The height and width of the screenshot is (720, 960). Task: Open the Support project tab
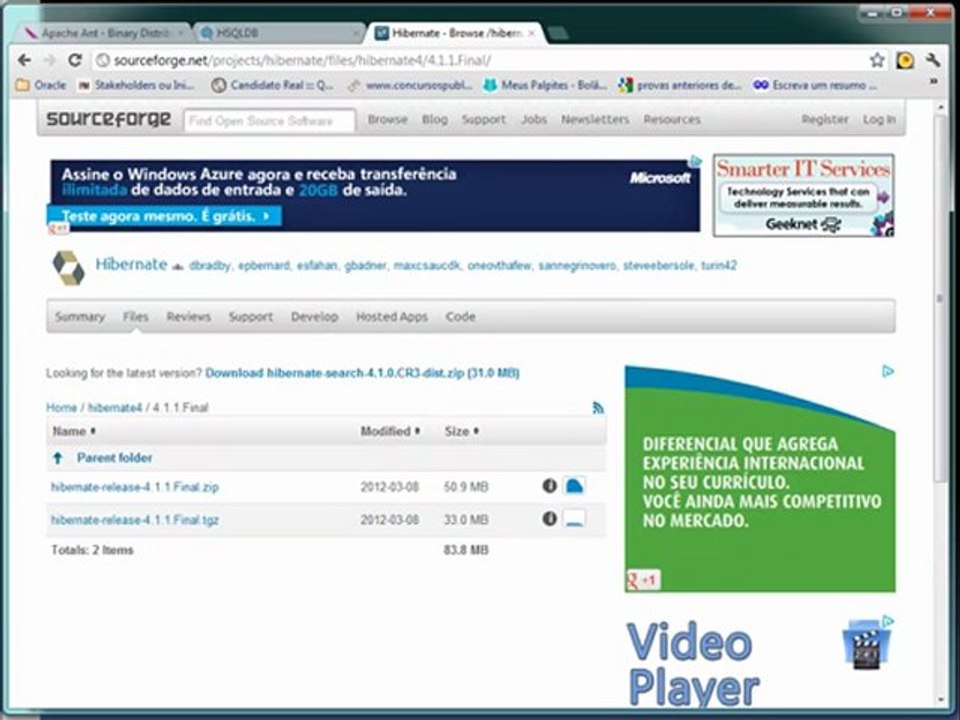250,317
